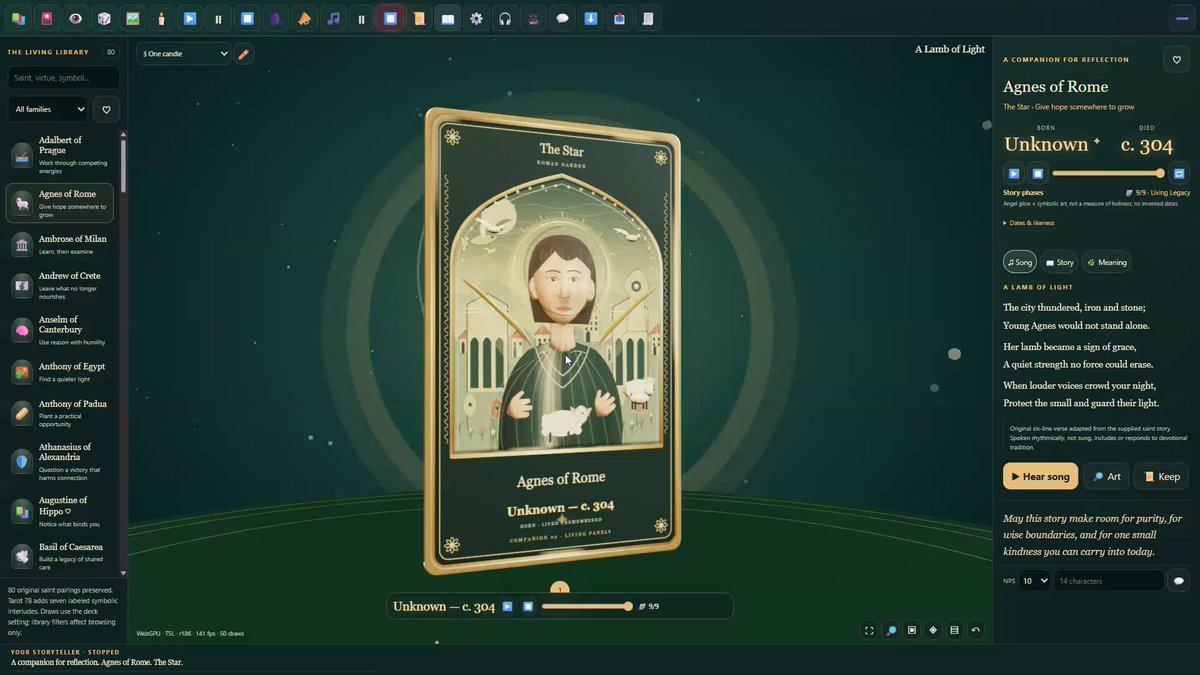Open the One candle dropdown
1200x675 pixels.
(x=184, y=54)
